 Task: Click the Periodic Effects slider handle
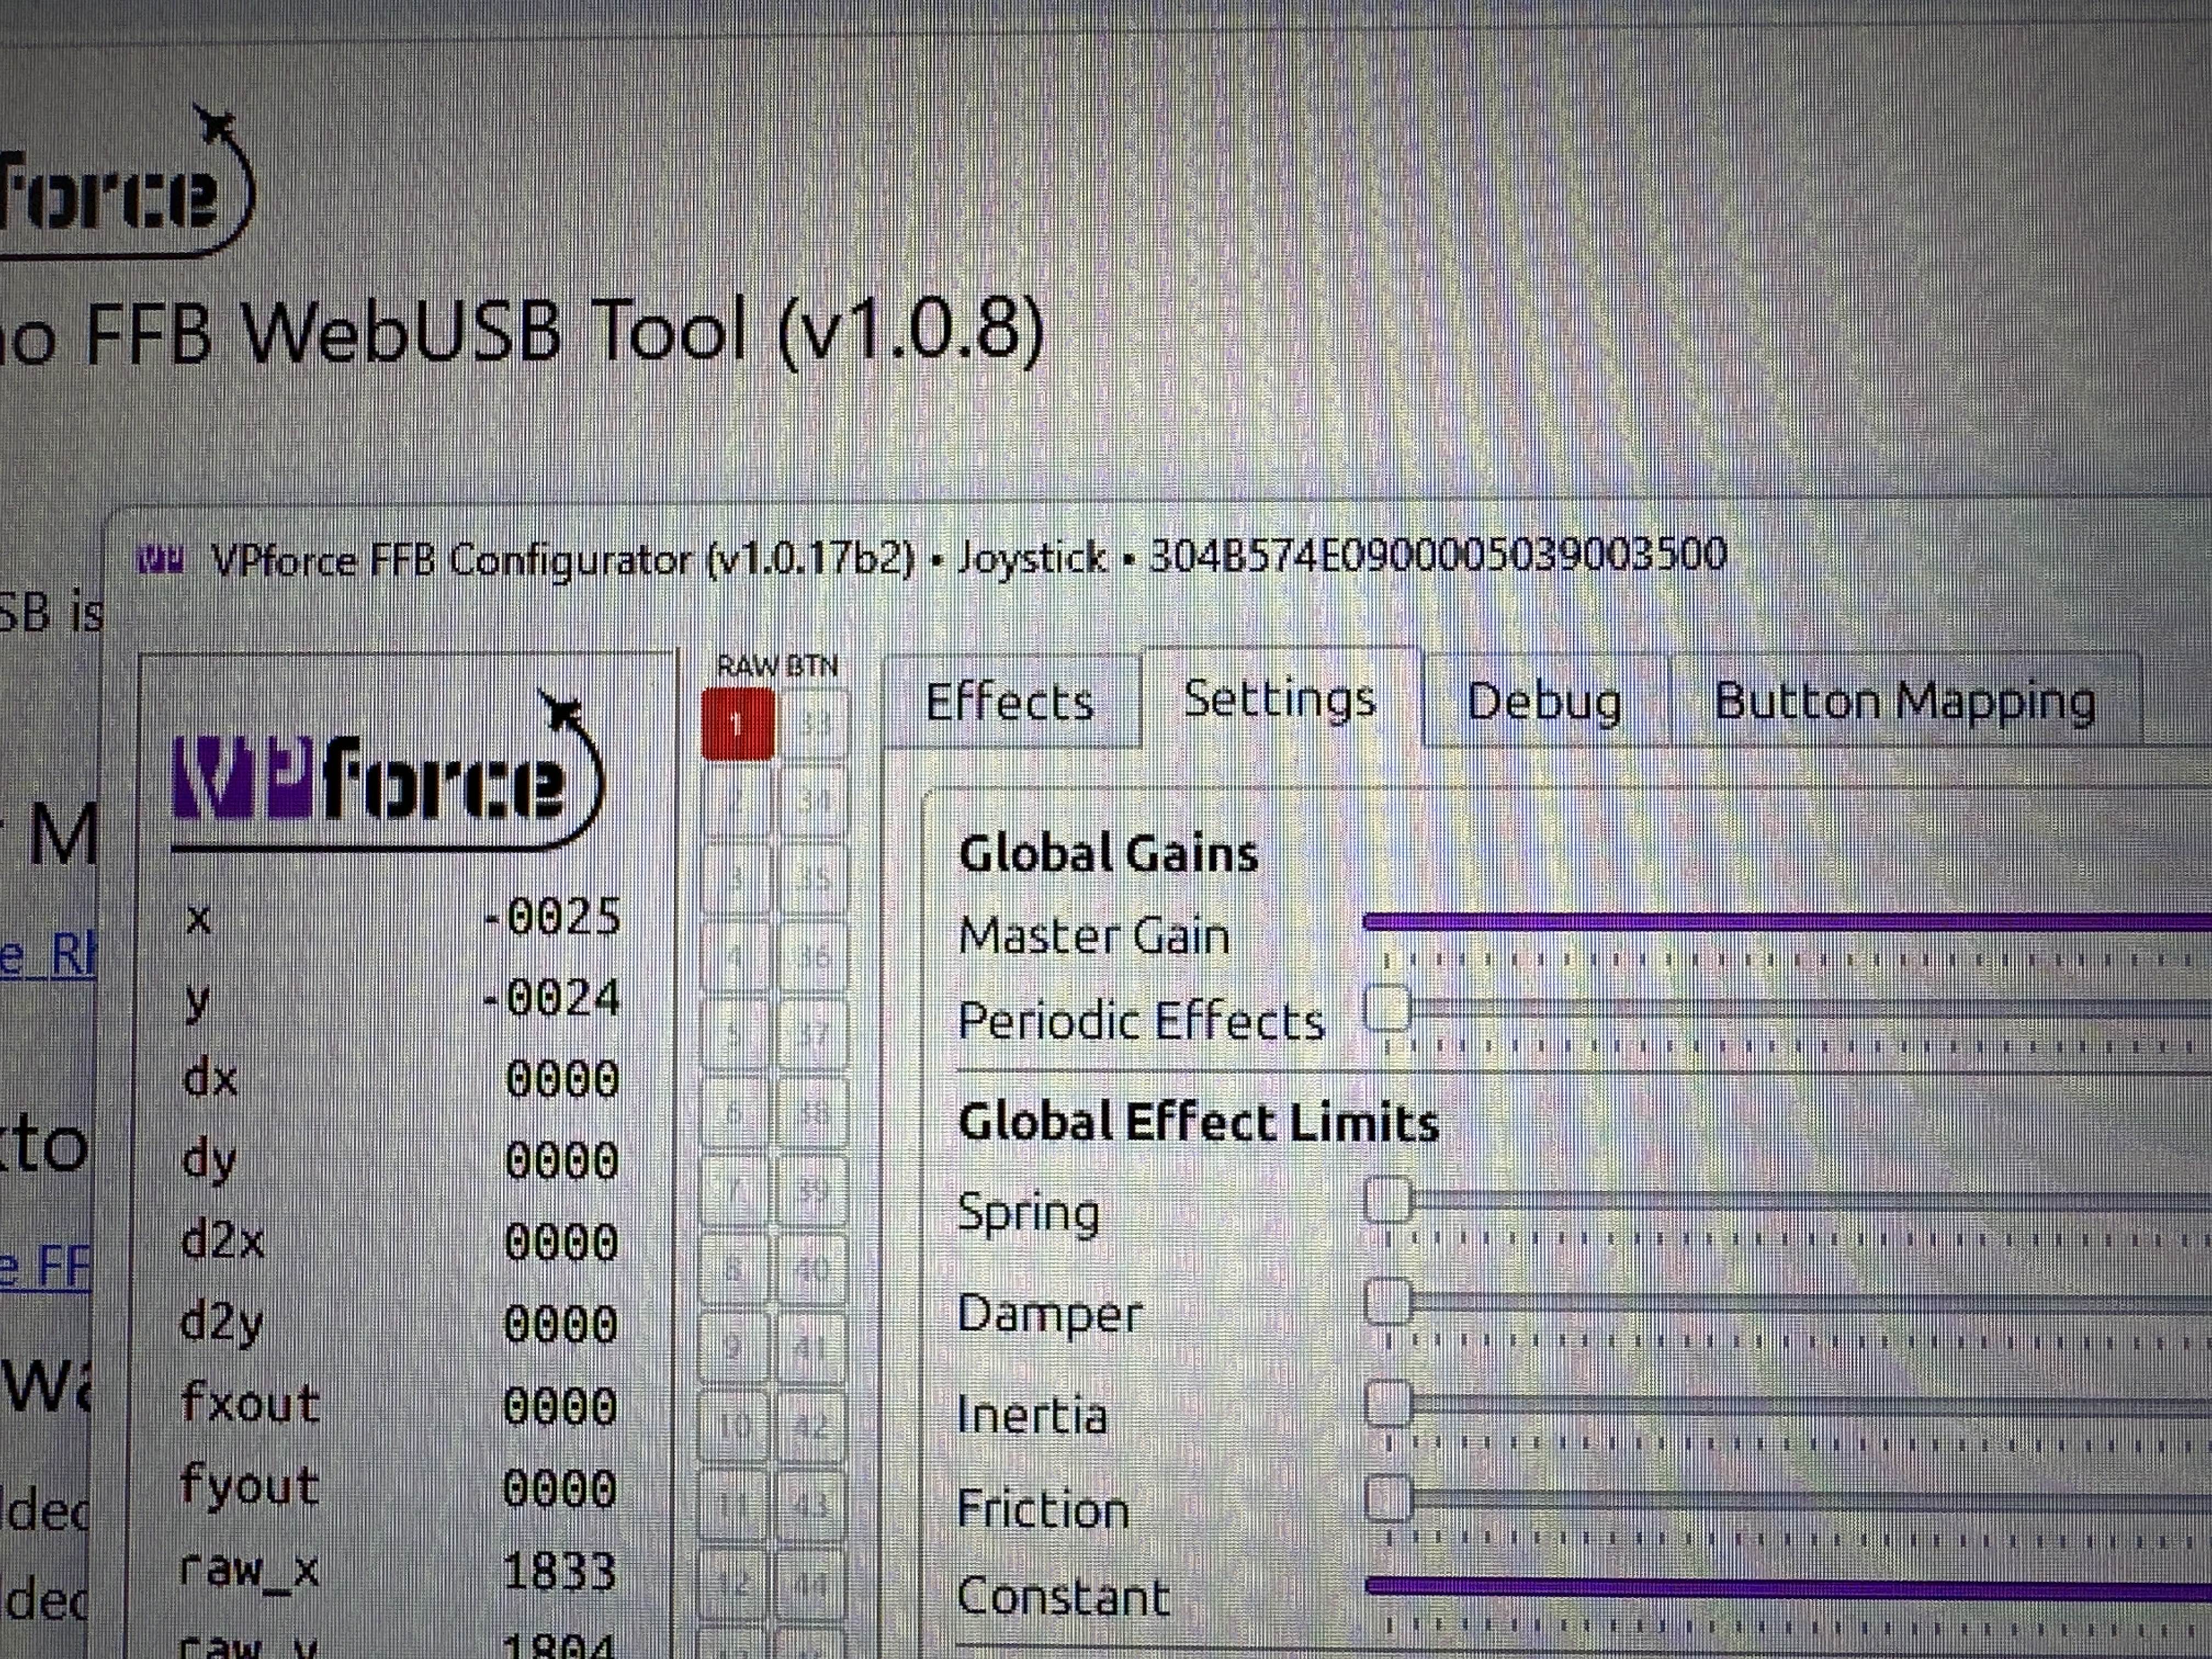click(x=1388, y=1008)
